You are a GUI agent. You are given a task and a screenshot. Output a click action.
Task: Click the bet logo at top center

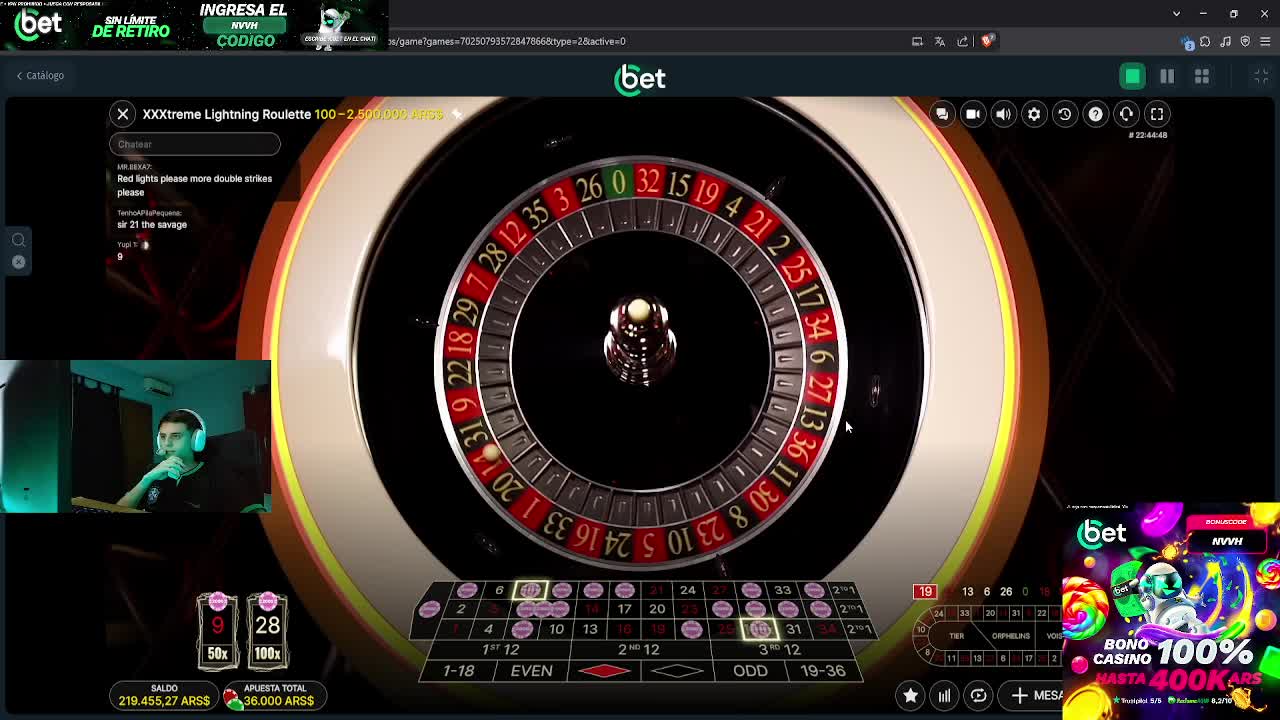pos(640,79)
